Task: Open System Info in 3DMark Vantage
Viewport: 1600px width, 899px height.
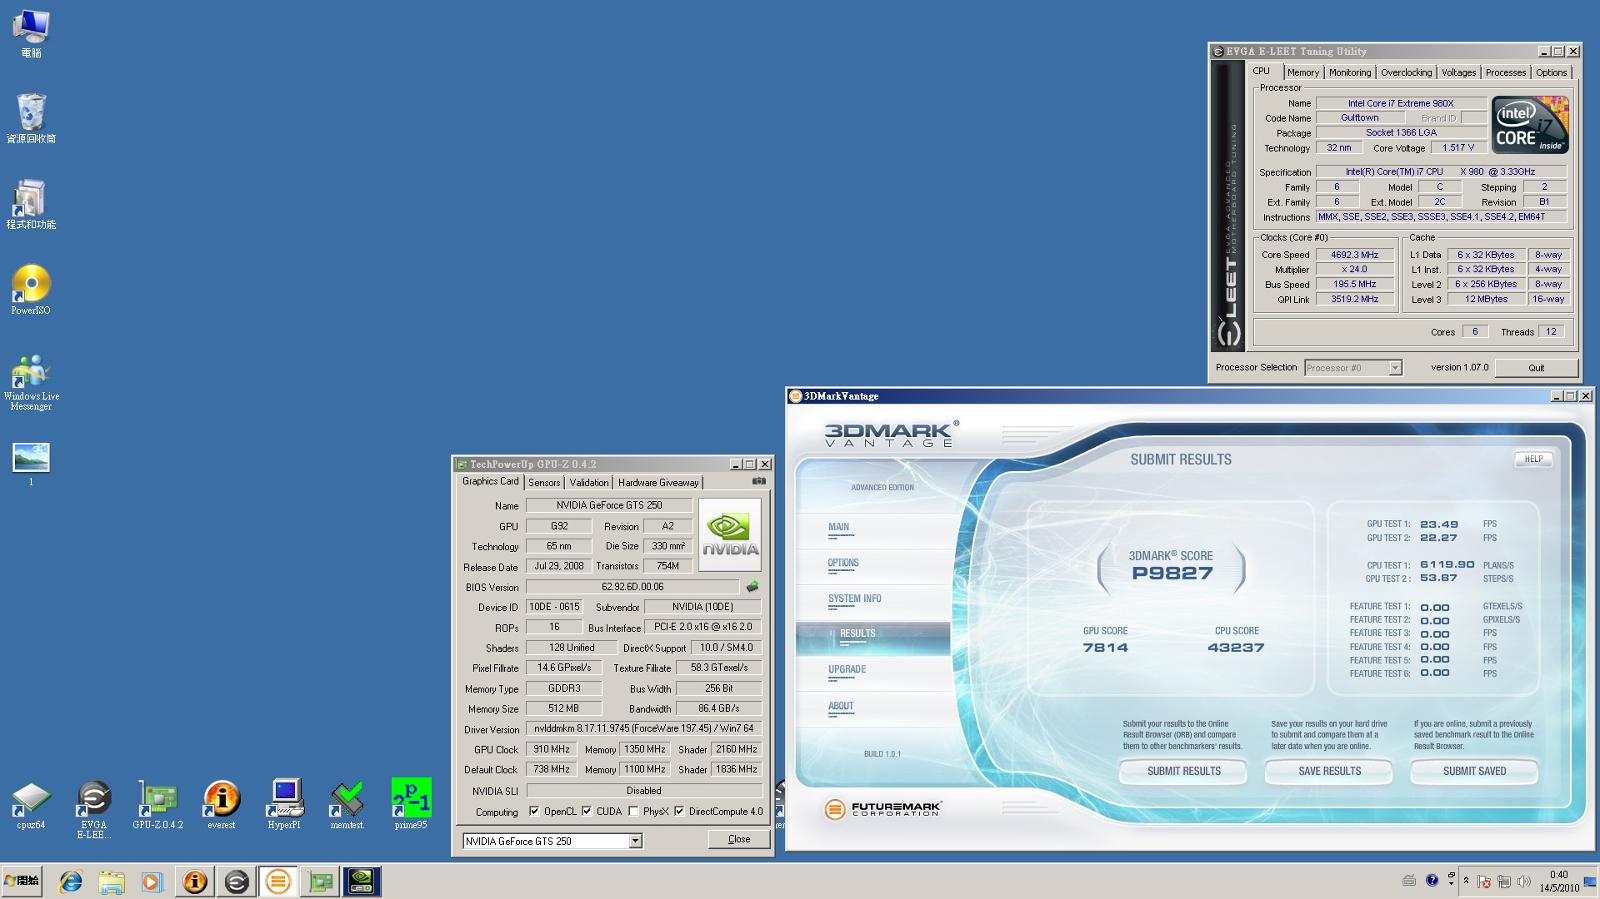Action: (x=855, y=599)
